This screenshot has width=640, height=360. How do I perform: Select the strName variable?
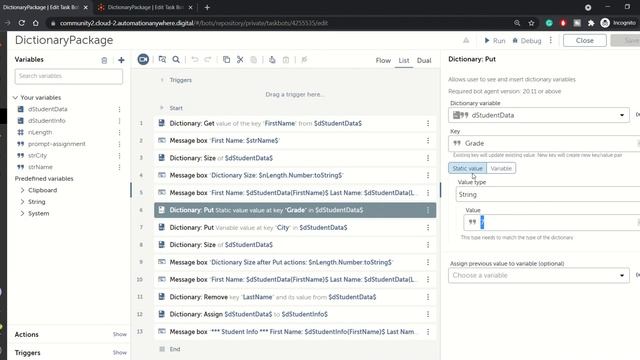pyautogui.click(x=40, y=167)
